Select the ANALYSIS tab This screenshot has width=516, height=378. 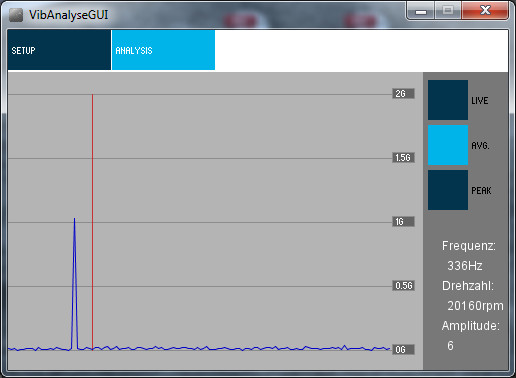point(163,50)
